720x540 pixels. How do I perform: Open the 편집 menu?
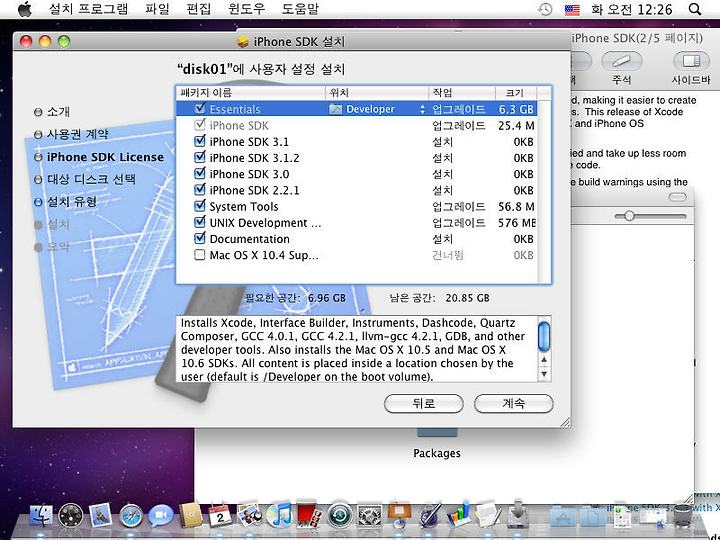(x=198, y=9)
